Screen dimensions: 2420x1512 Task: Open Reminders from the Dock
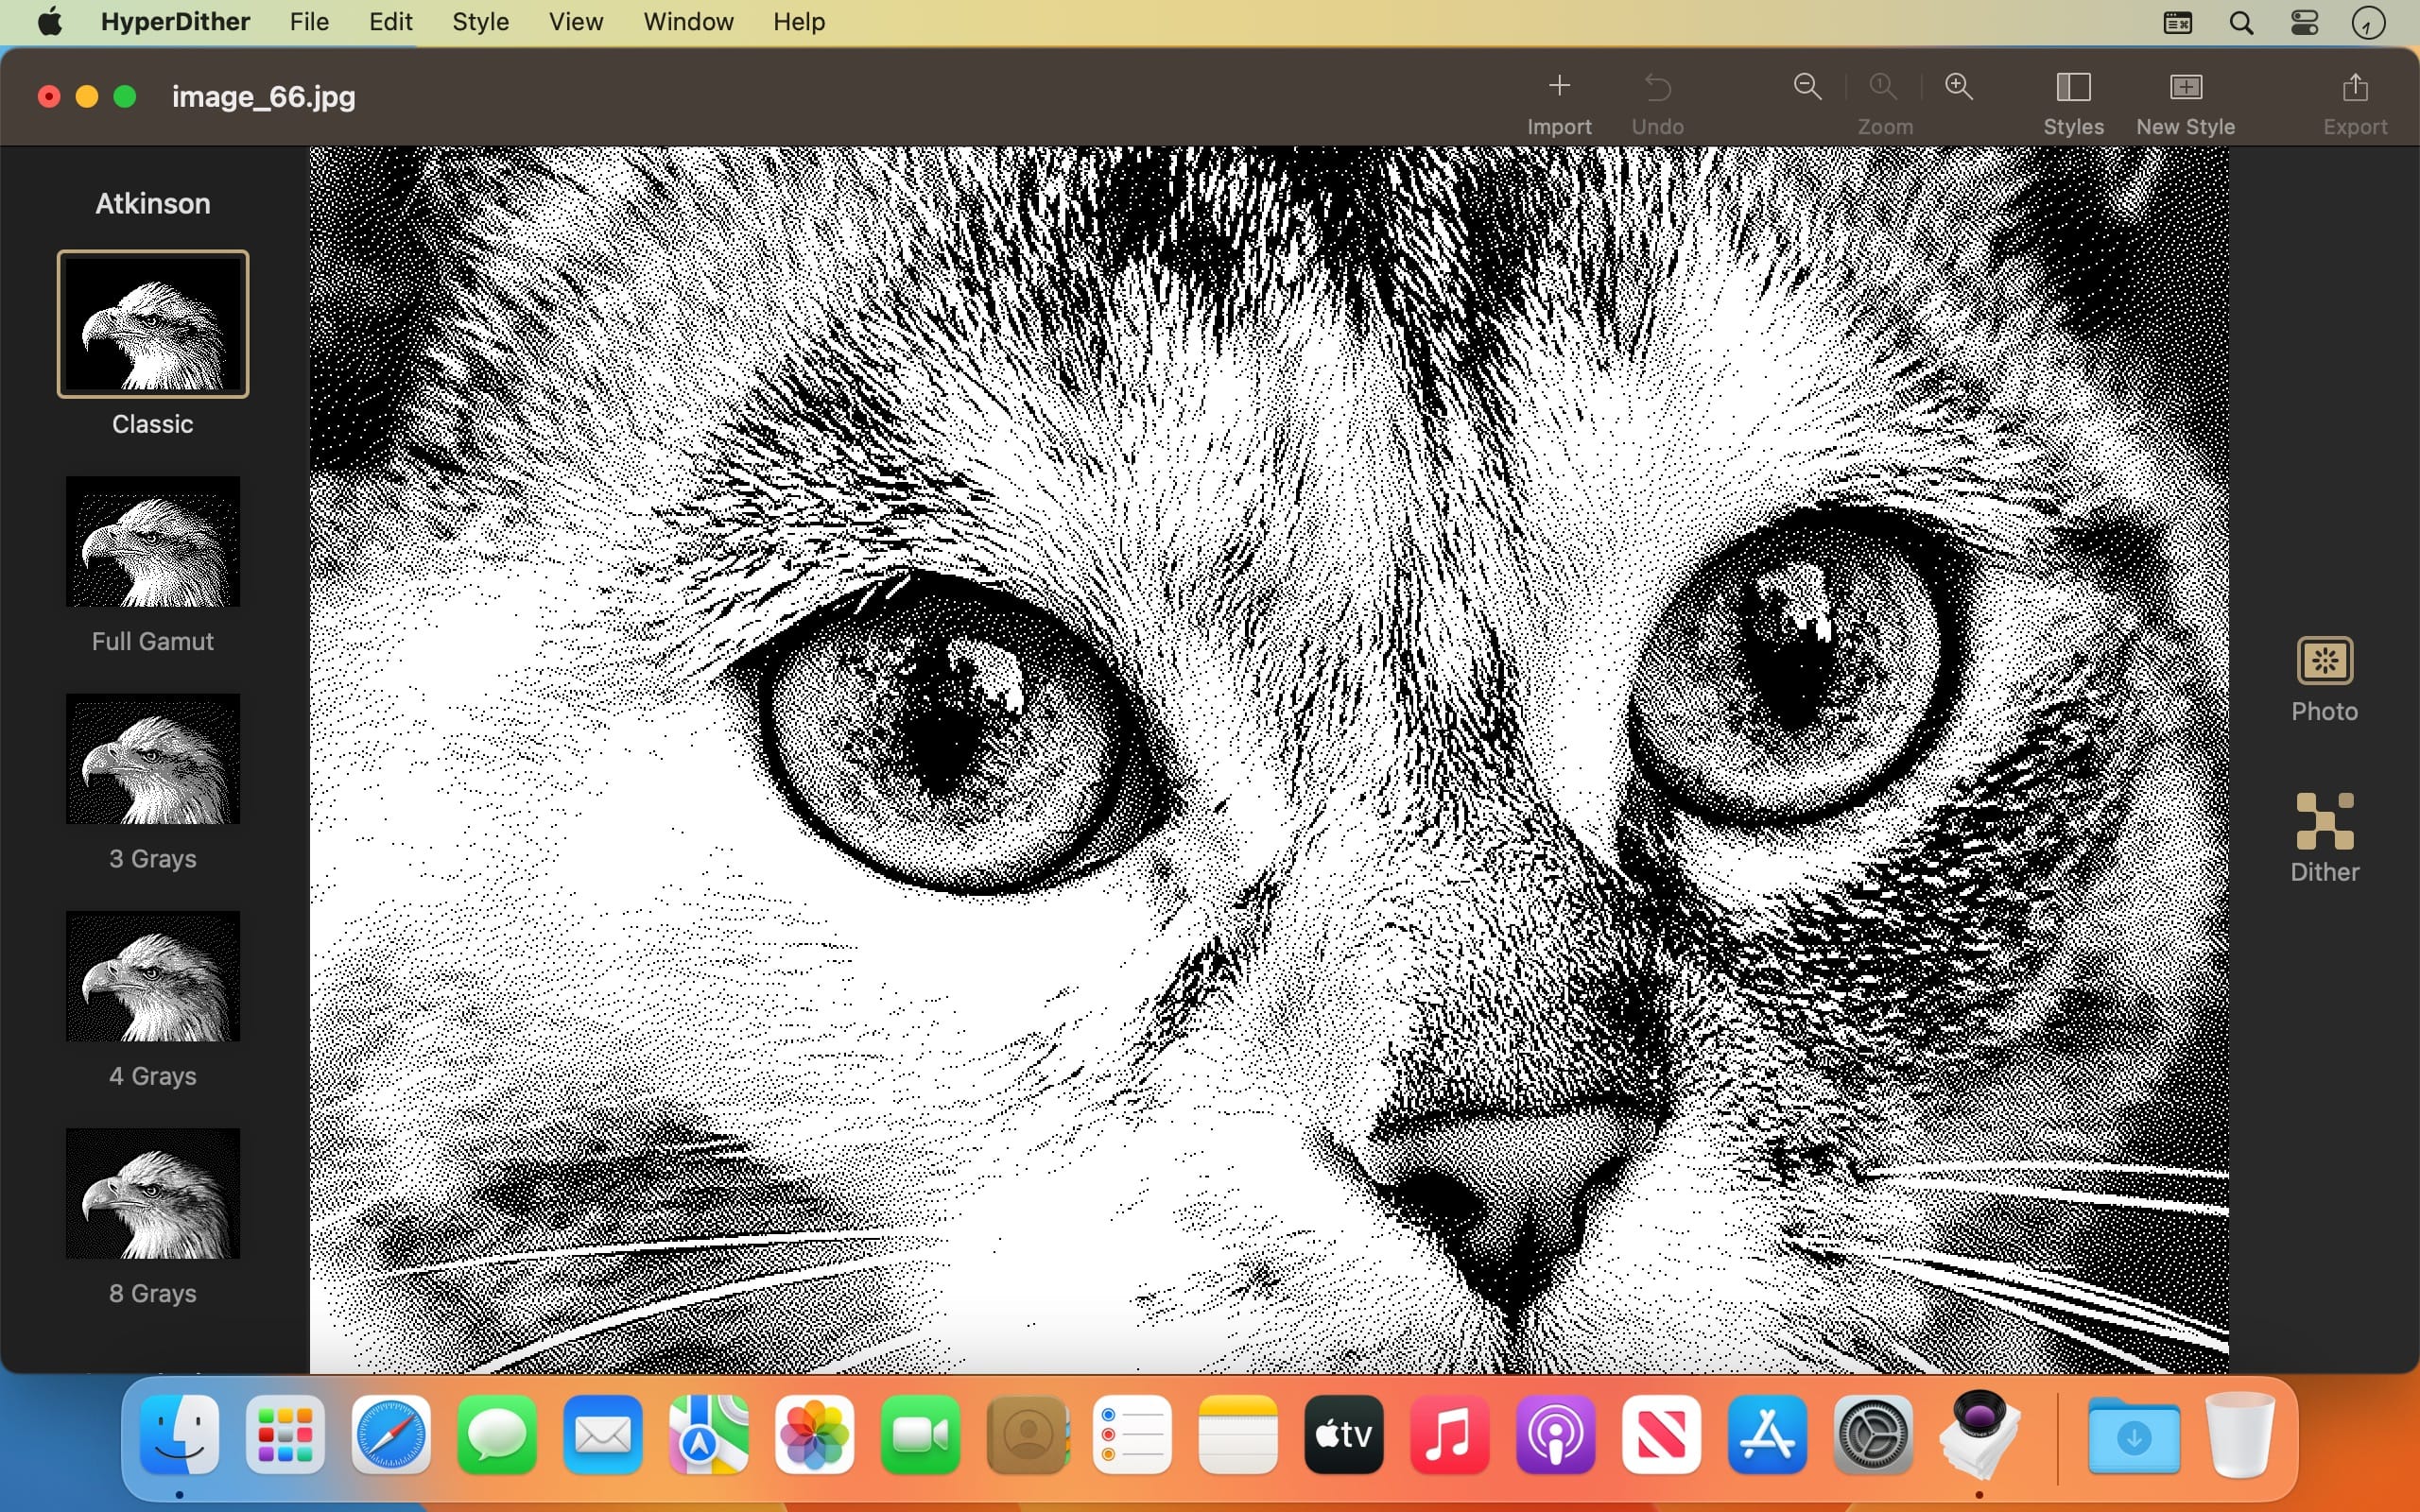tap(1132, 1434)
